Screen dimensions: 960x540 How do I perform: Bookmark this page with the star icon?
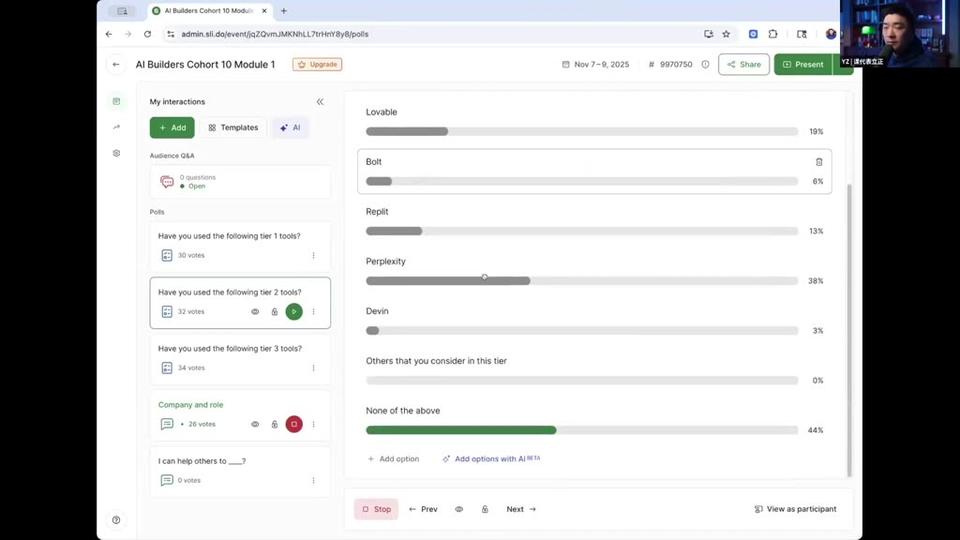(726, 34)
